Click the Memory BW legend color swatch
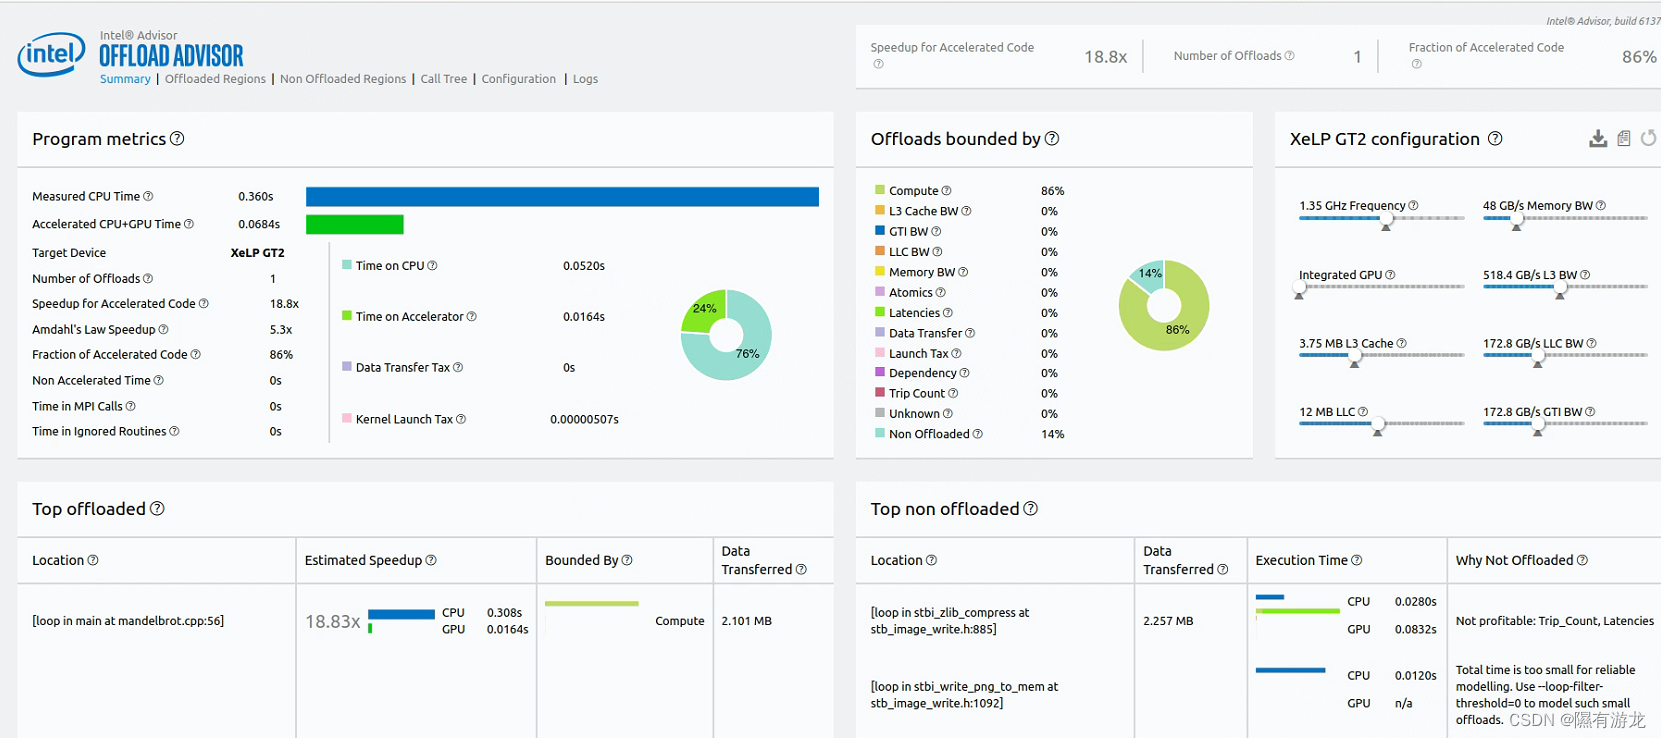The width and height of the screenshot is (1661, 738). 880,271
